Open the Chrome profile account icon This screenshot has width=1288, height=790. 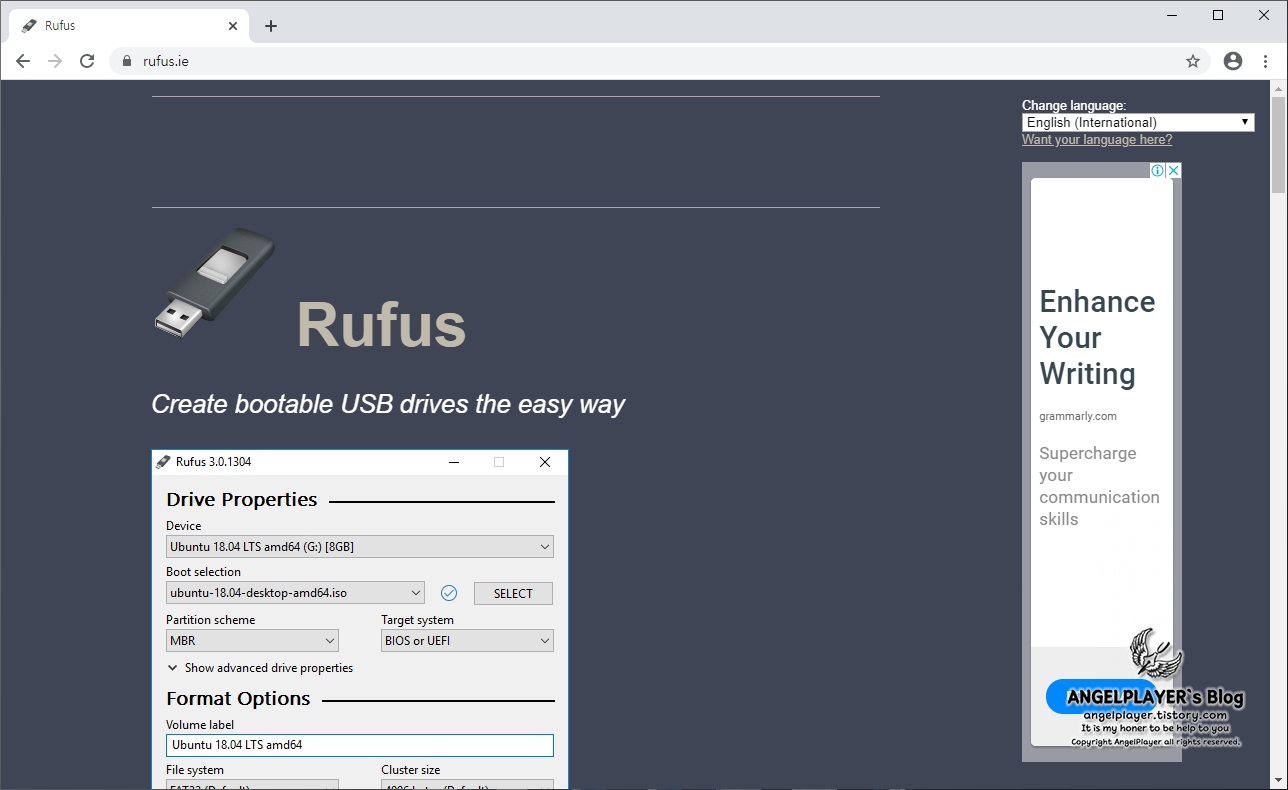click(x=1233, y=61)
